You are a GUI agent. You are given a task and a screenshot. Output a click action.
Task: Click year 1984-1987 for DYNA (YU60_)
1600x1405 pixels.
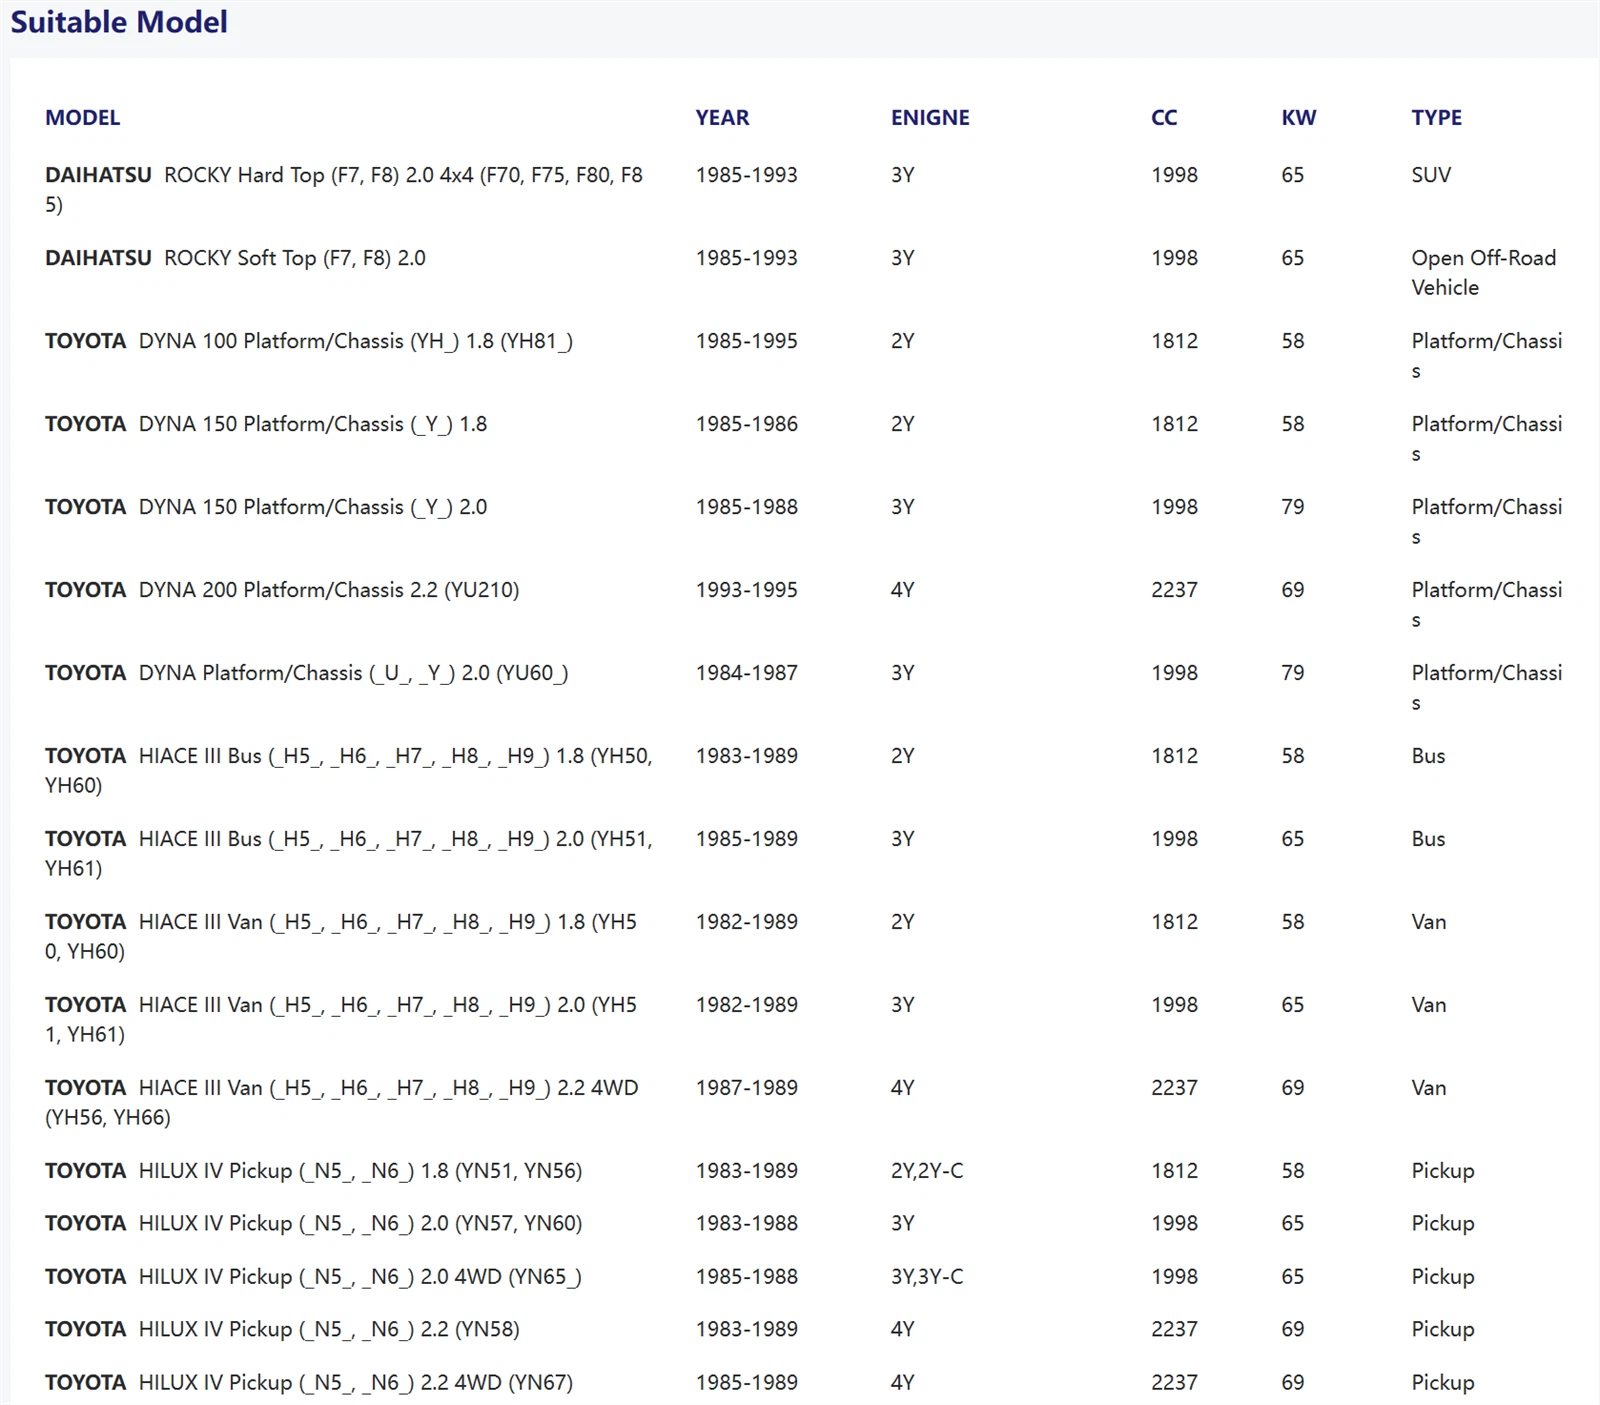(747, 673)
